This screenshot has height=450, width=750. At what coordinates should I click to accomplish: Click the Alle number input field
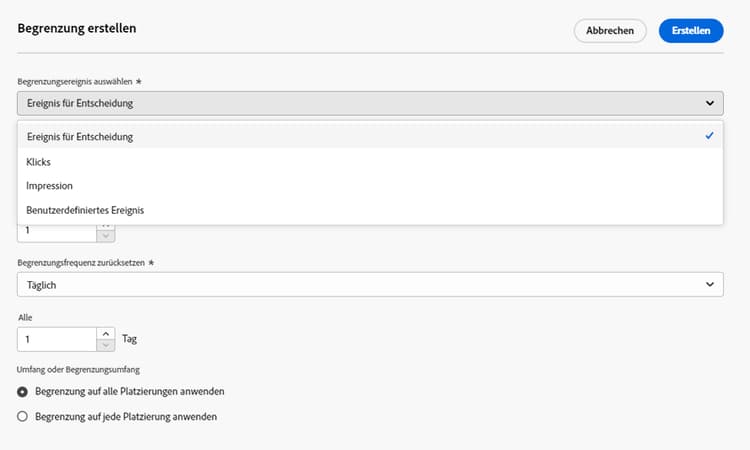(57, 339)
